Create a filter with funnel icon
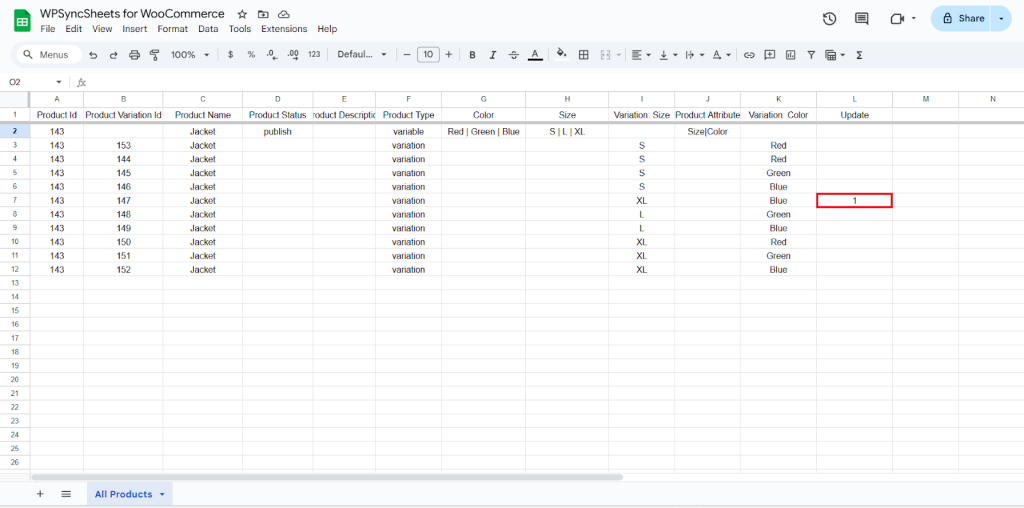The height and width of the screenshot is (508, 1024). [811, 55]
